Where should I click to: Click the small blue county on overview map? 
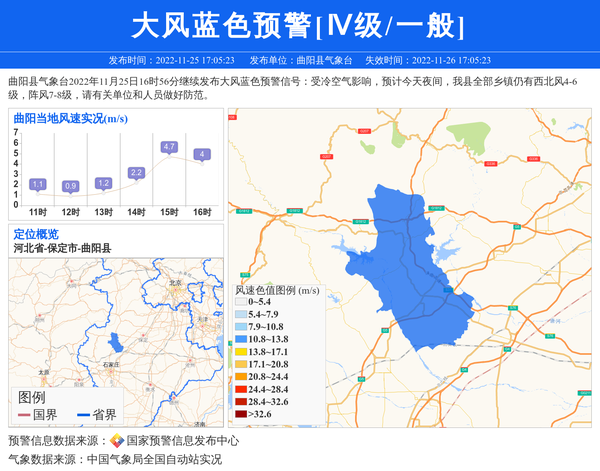[x=118, y=342]
